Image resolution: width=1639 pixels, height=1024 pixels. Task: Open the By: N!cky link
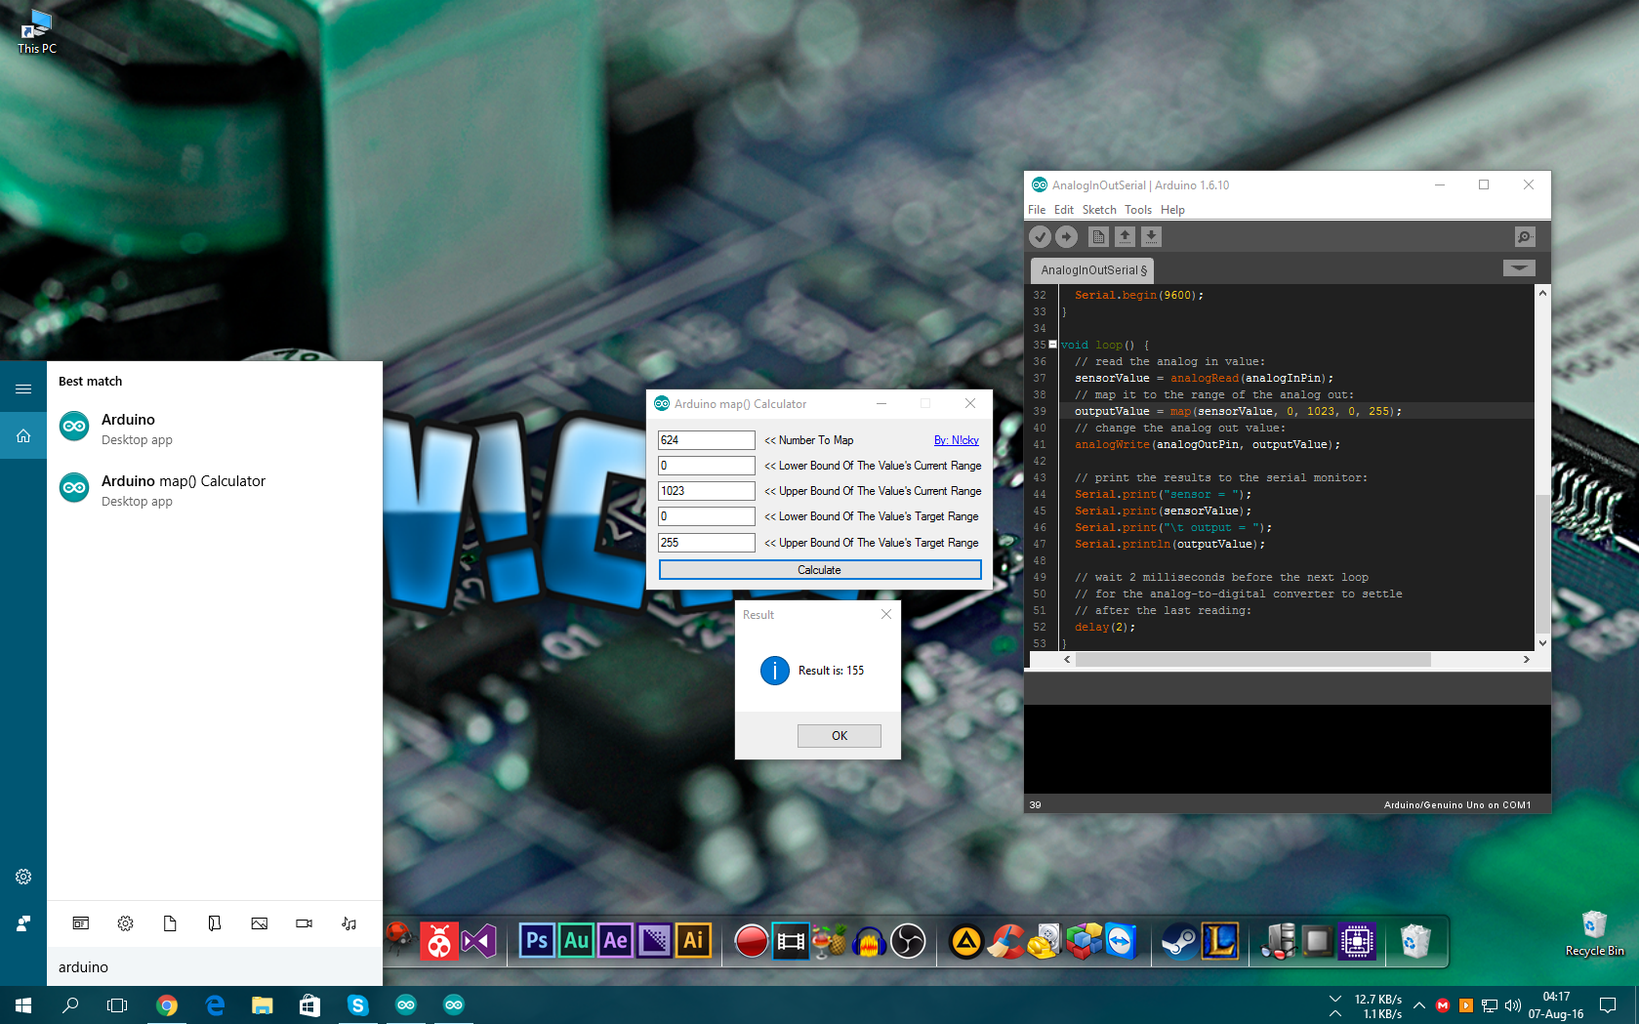[956, 440]
